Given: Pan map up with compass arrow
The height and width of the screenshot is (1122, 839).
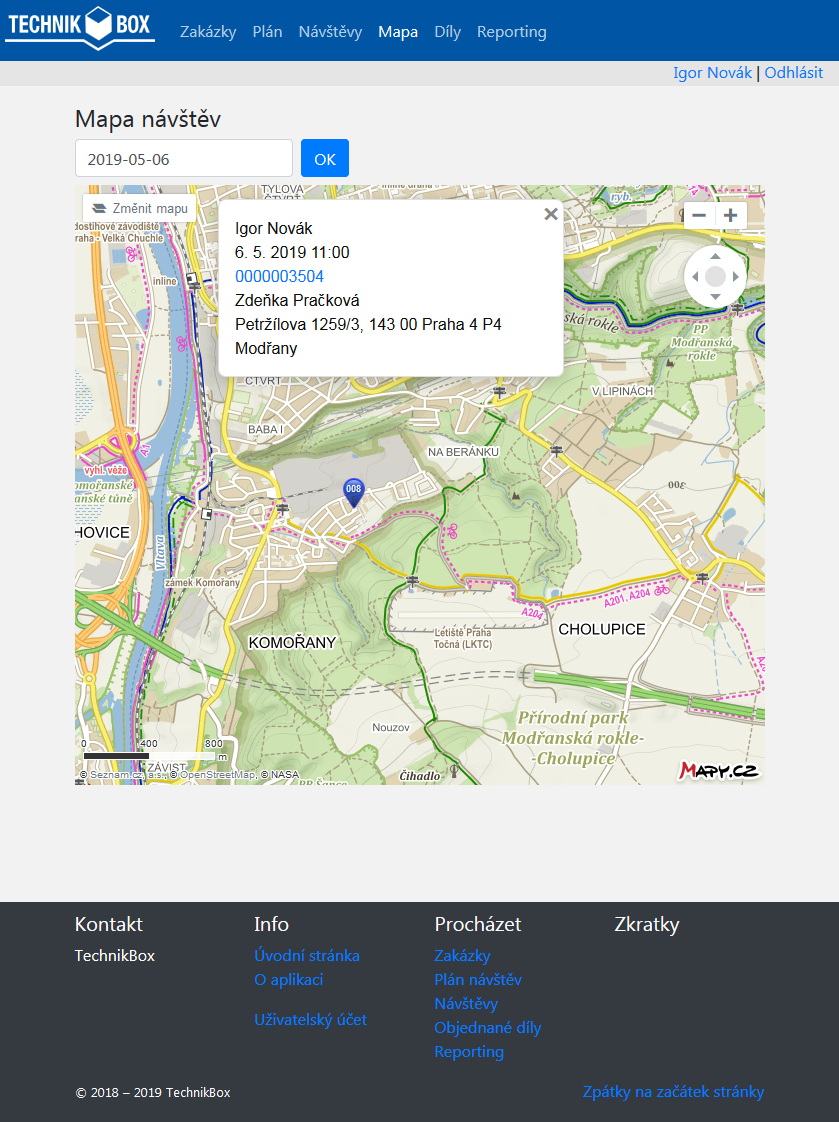Looking at the screenshot, I should click(715, 256).
